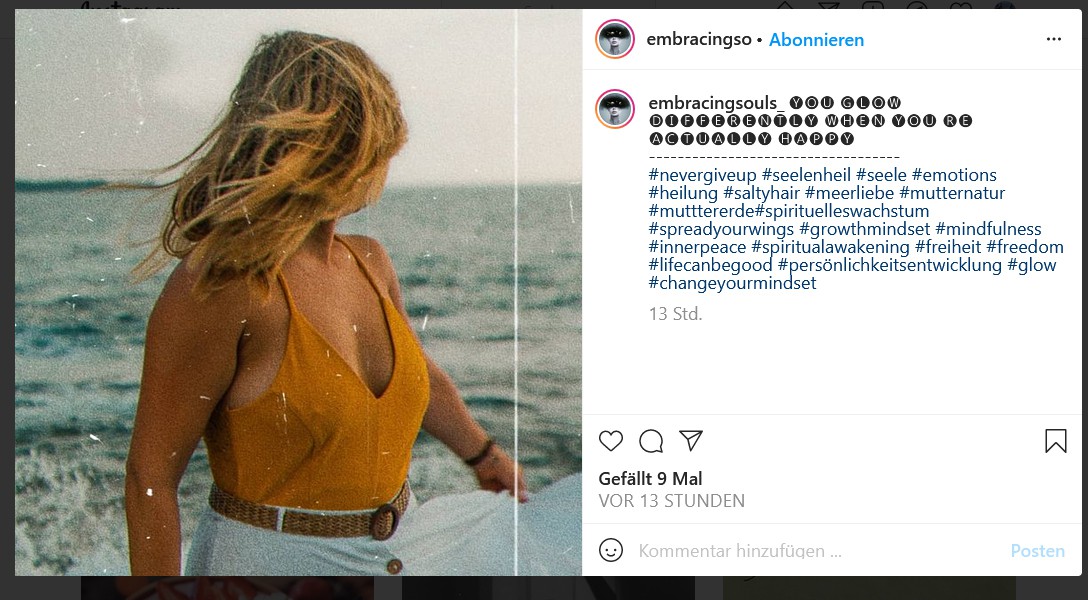
Task: Follow the #mindfulness hashtag link
Action: pos(988,229)
